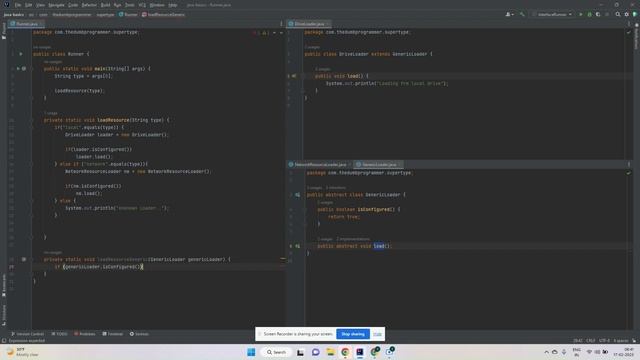Open the VCS menu

(x=142, y=5)
